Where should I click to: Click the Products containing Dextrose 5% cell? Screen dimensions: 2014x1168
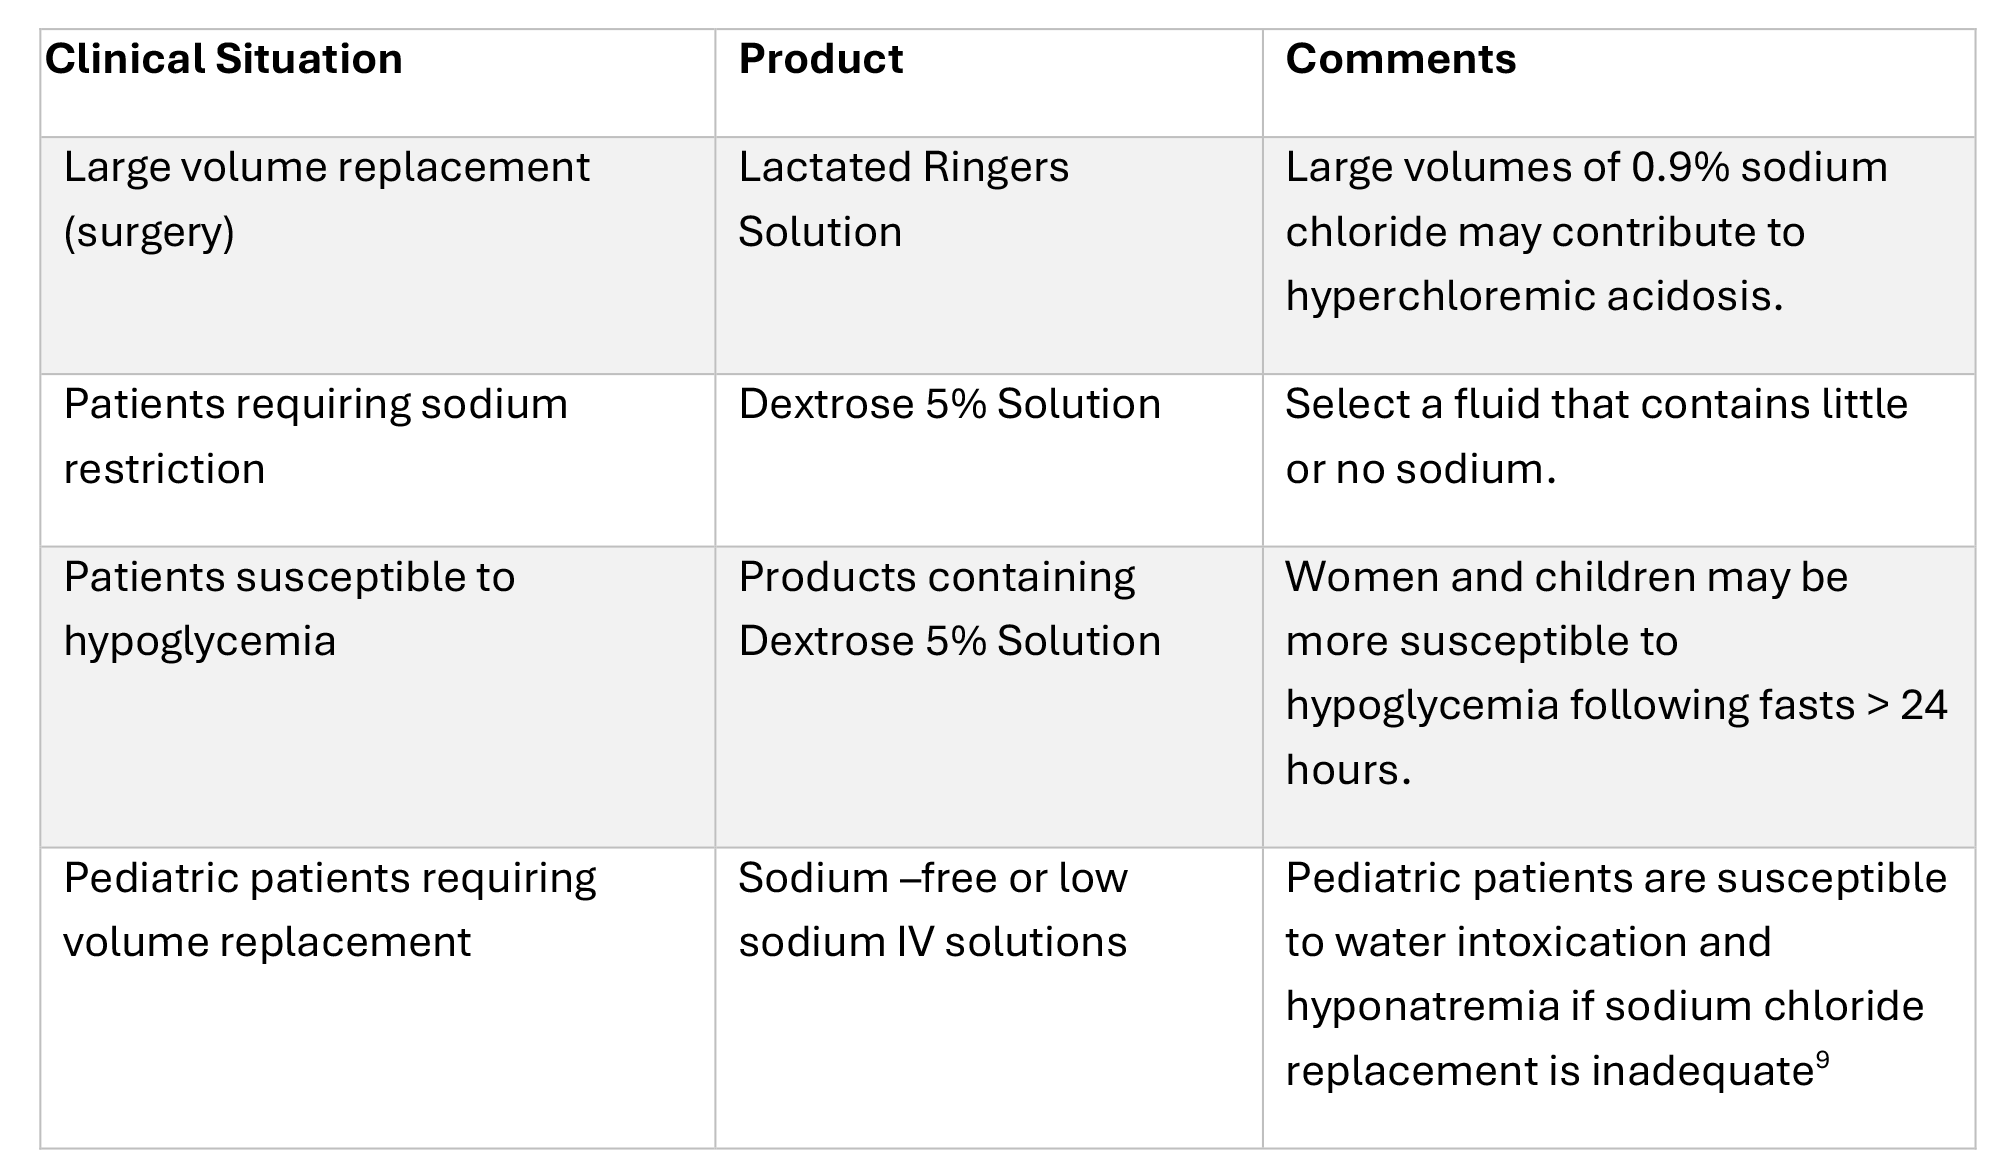pos(949,608)
